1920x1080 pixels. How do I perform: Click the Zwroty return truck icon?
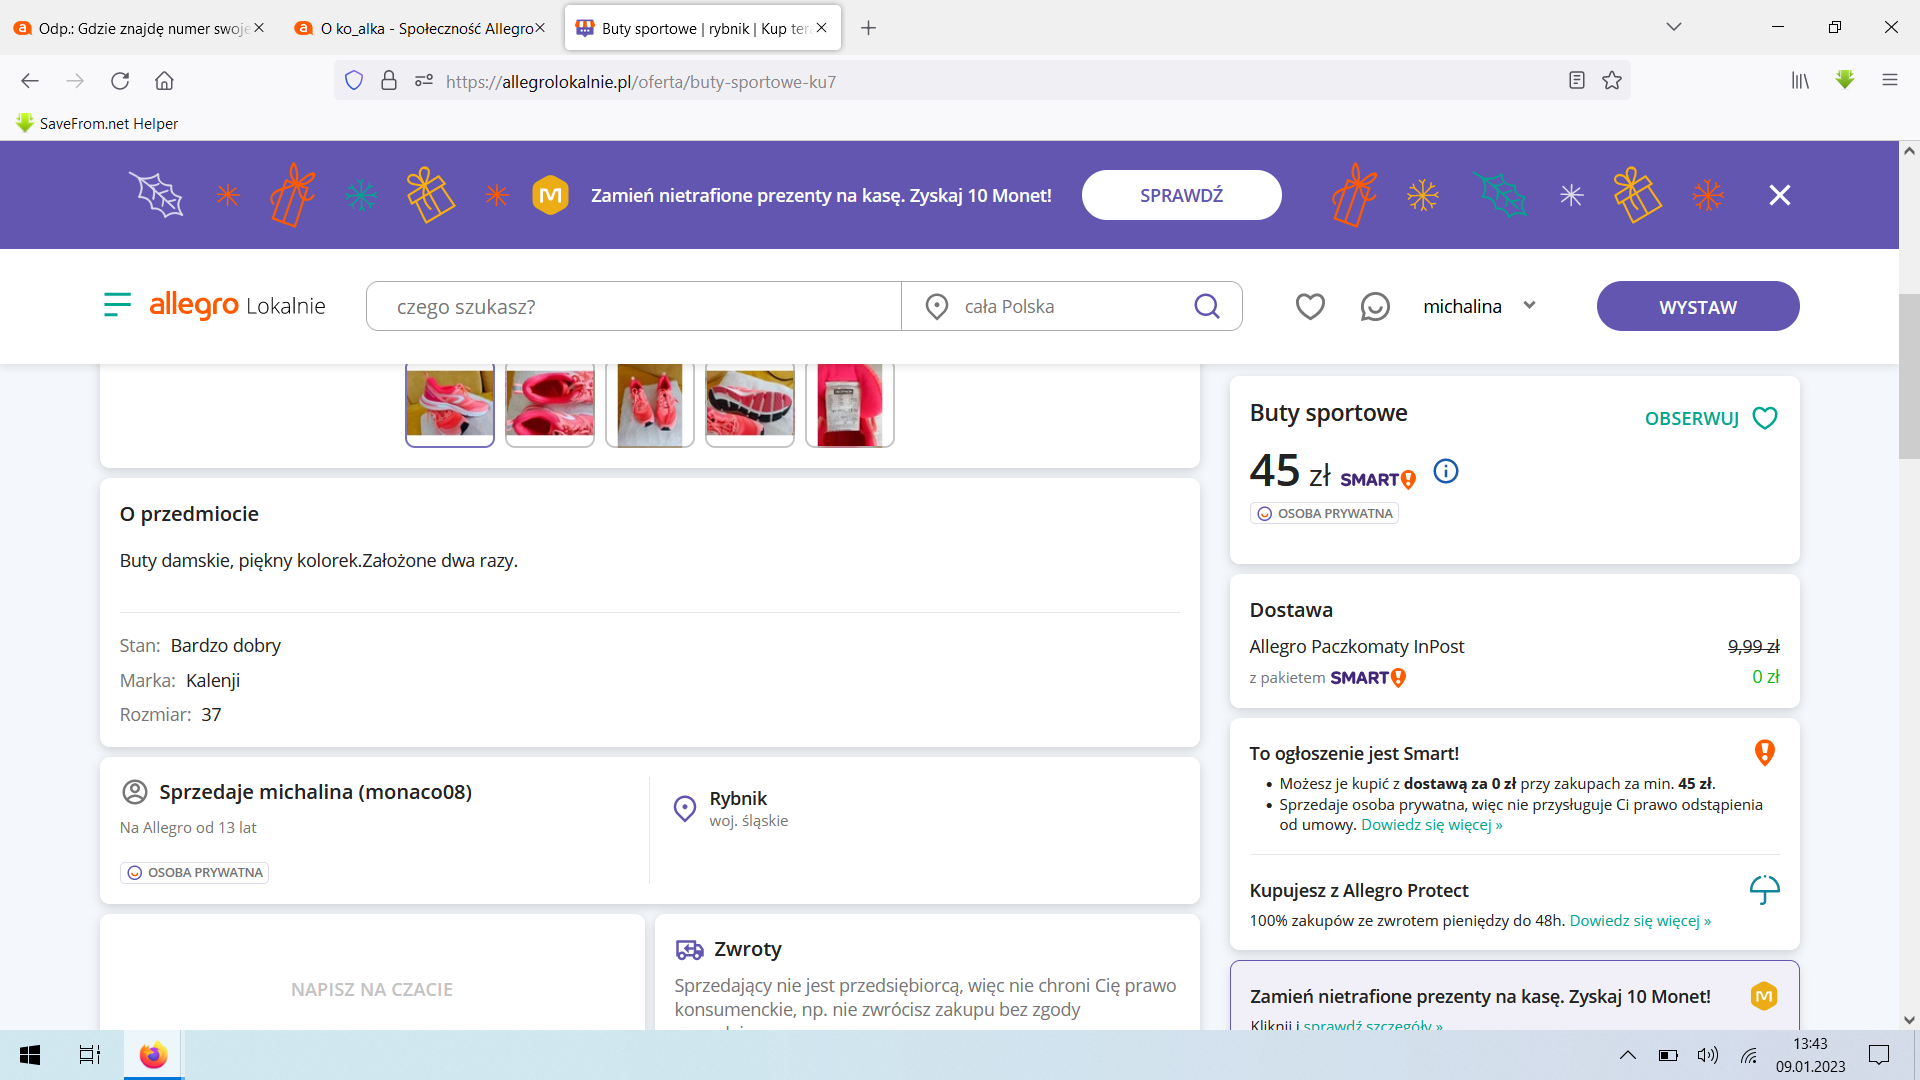[x=690, y=949]
